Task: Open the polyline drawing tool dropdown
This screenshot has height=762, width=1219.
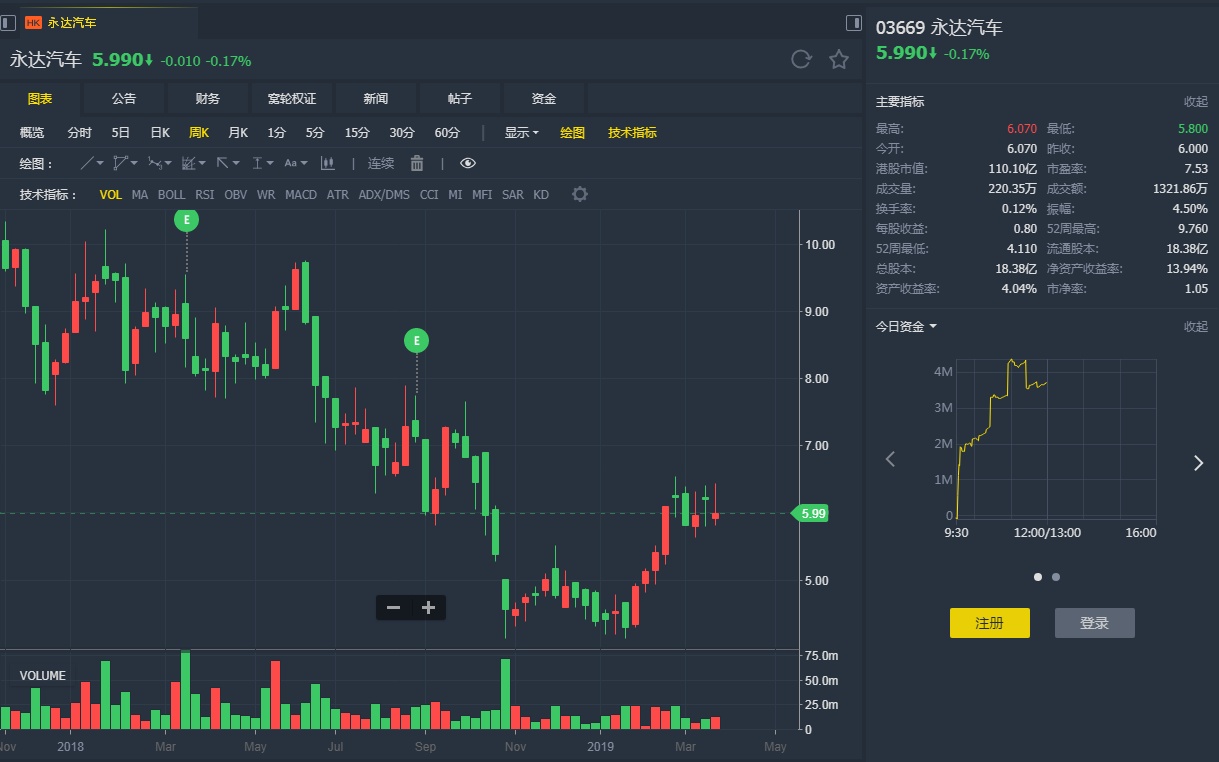Action: tap(127, 163)
